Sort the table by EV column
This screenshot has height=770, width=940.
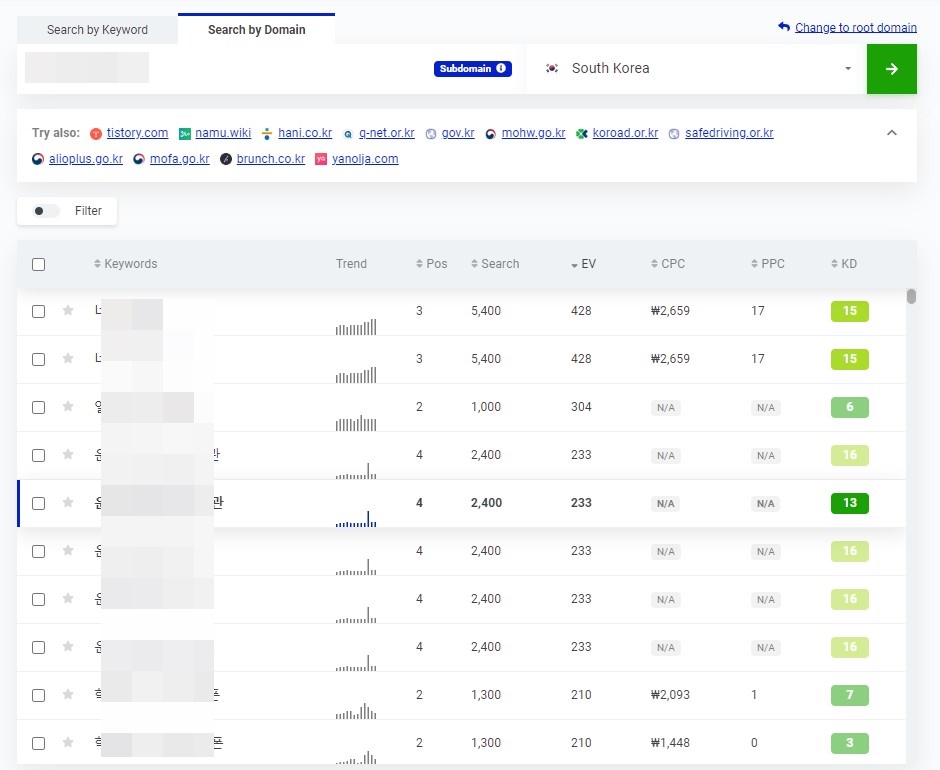tap(583, 264)
